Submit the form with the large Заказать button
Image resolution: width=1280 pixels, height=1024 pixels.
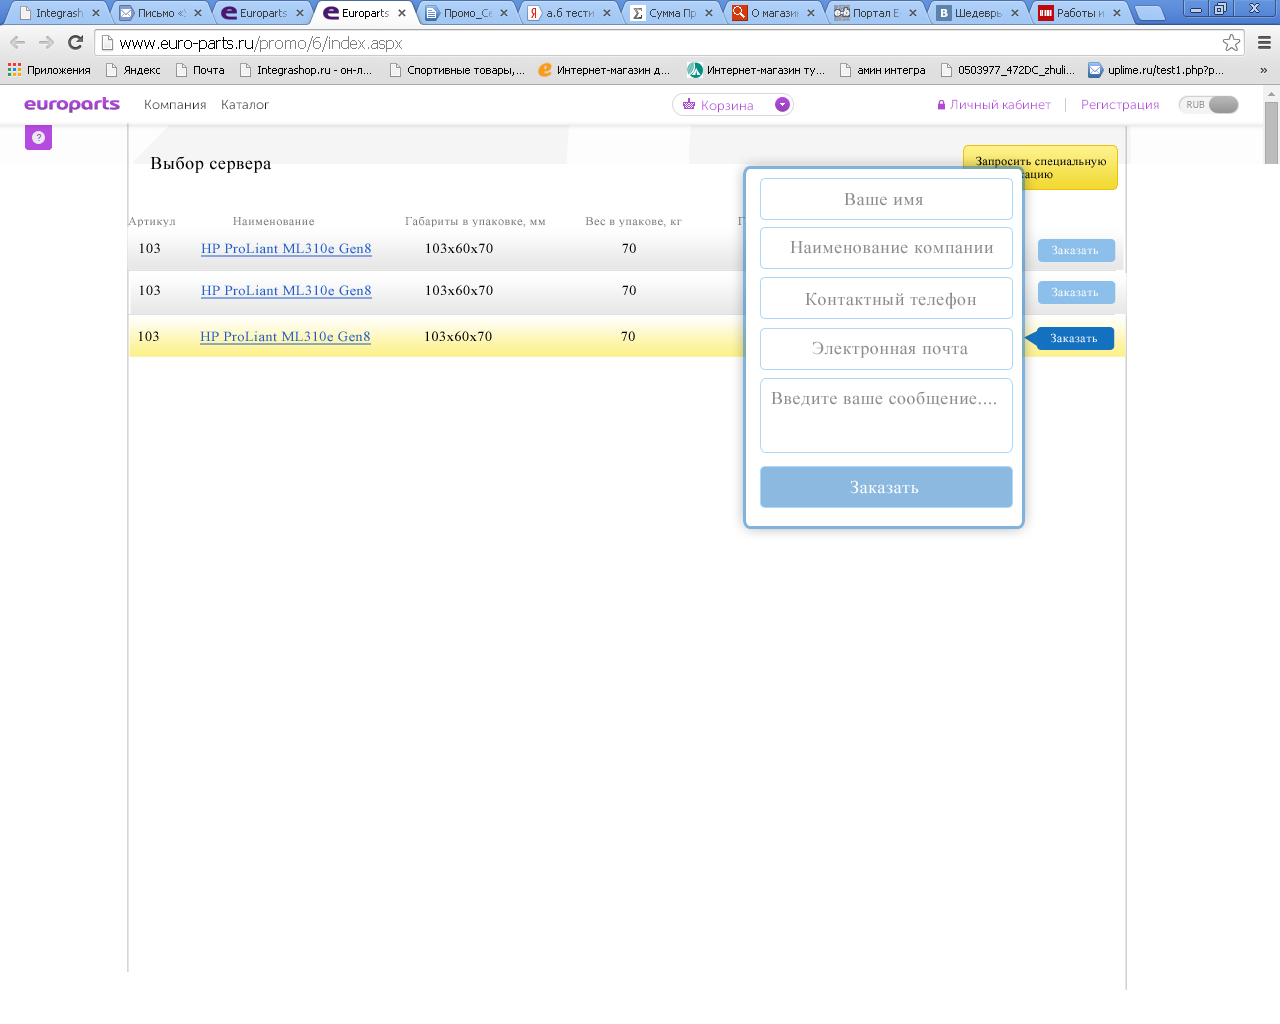886,487
